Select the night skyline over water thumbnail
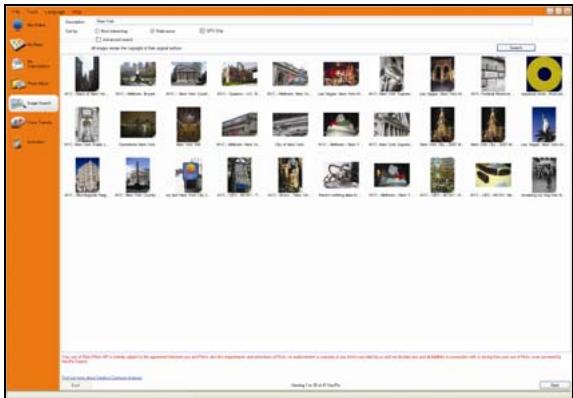The image size is (573, 398). pyautogui.click(x=138, y=124)
